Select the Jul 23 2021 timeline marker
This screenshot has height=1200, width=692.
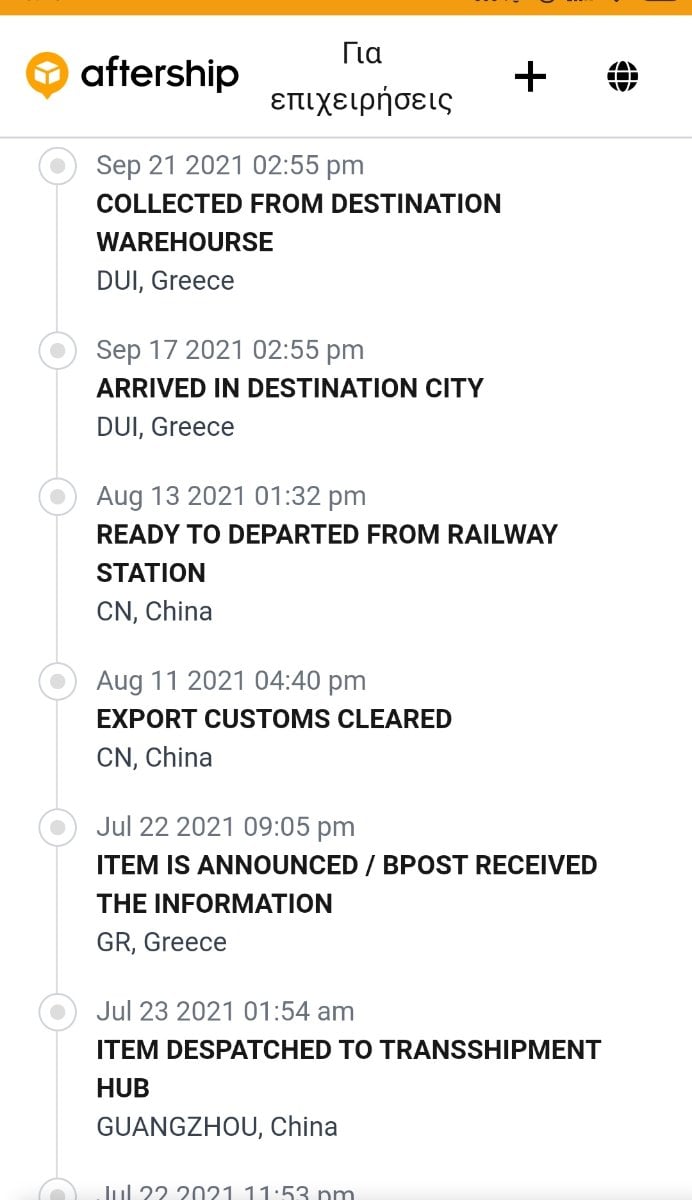[x=58, y=1012]
